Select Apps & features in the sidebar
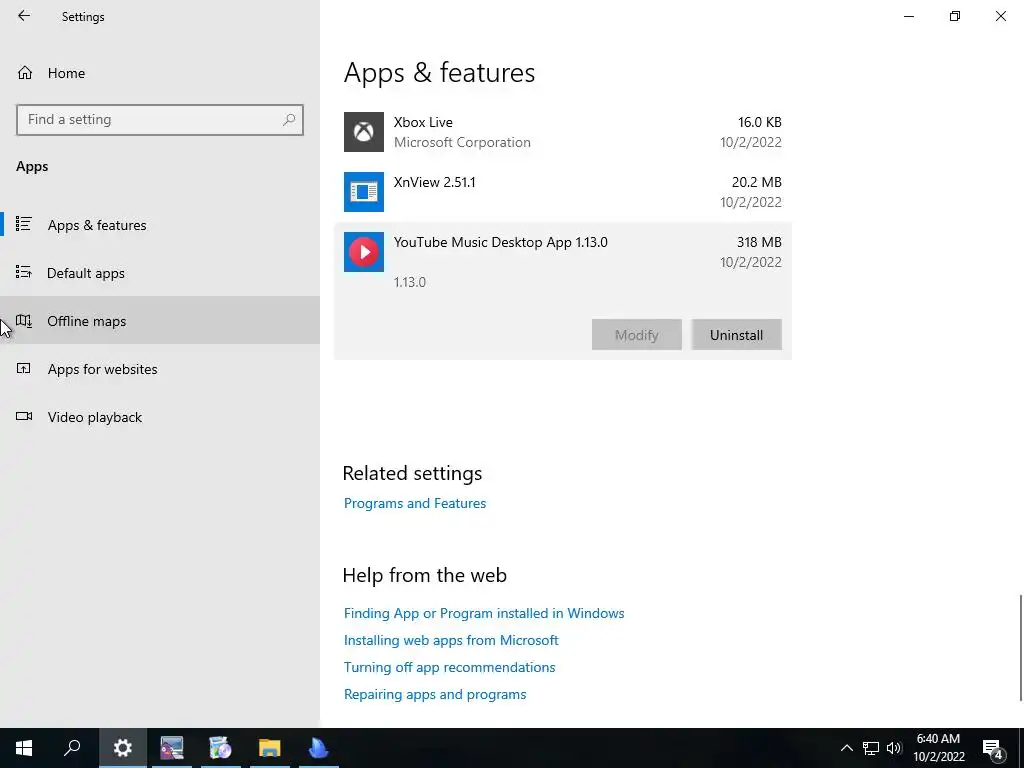1024x768 pixels. [160, 225]
